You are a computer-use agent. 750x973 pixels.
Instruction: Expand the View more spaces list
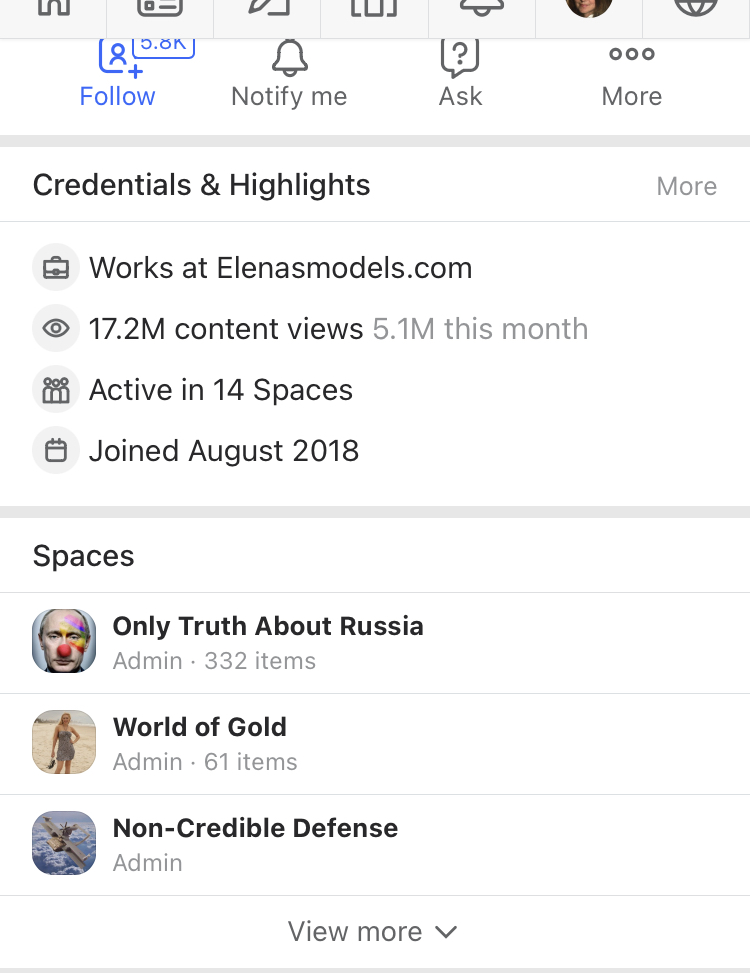click(355, 931)
